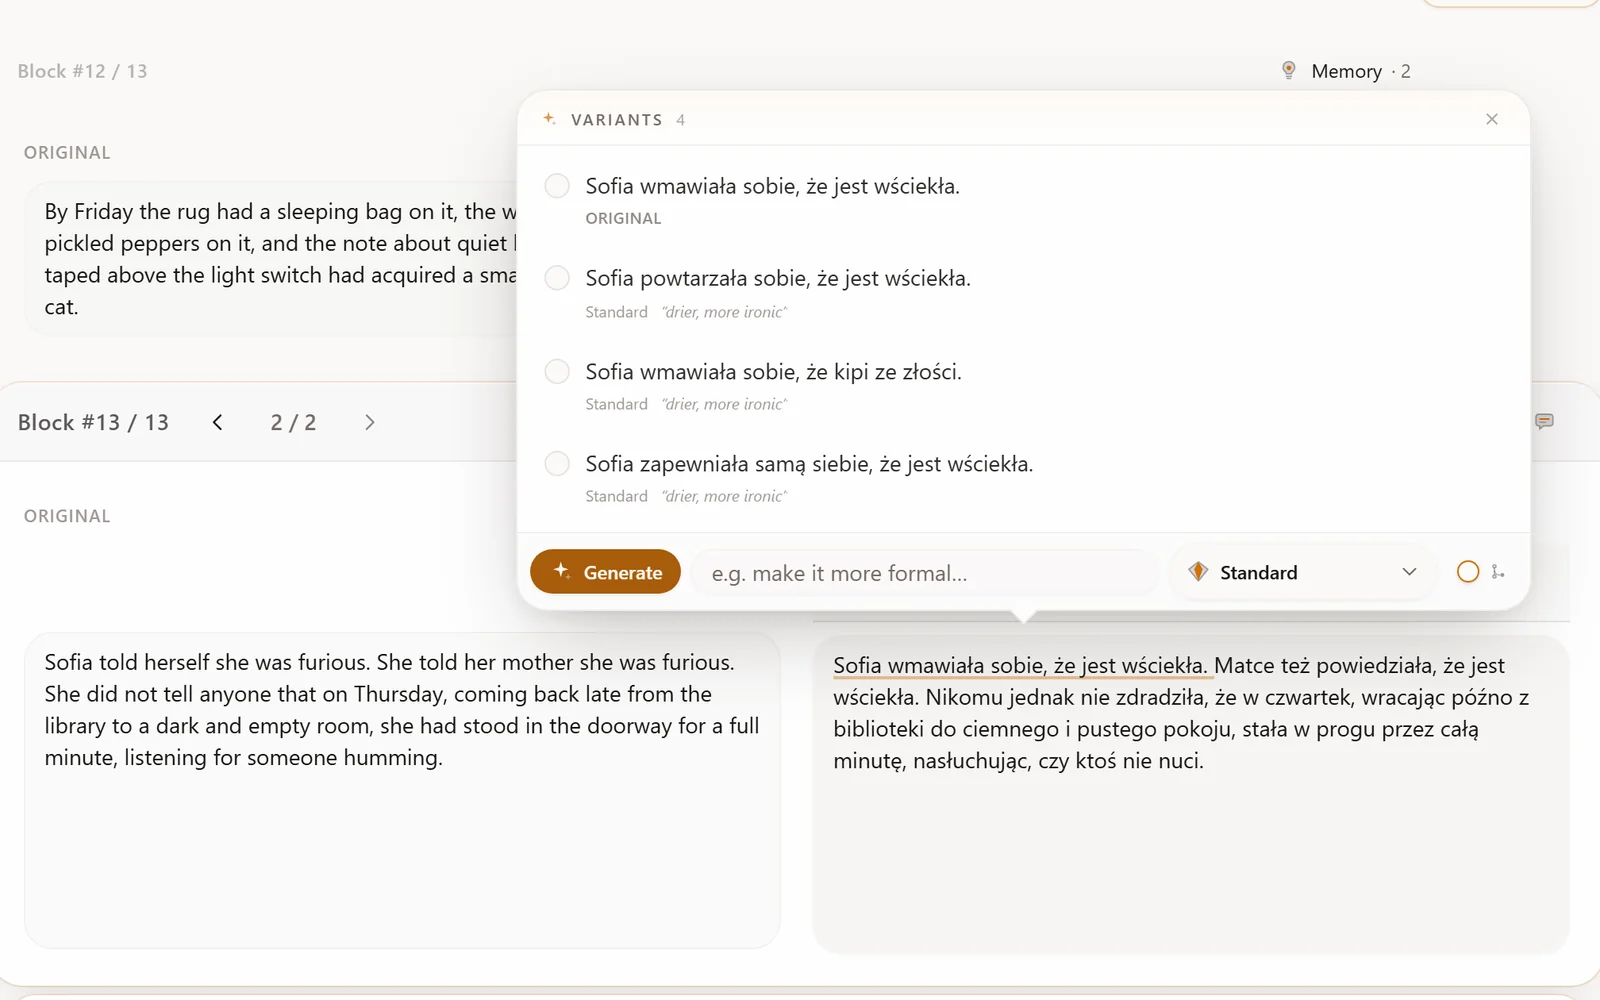Select the variant 'Sofia powtarzała sobie, że jest wściekła.'
The width and height of the screenshot is (1600, 1000).
click(557, 278)
